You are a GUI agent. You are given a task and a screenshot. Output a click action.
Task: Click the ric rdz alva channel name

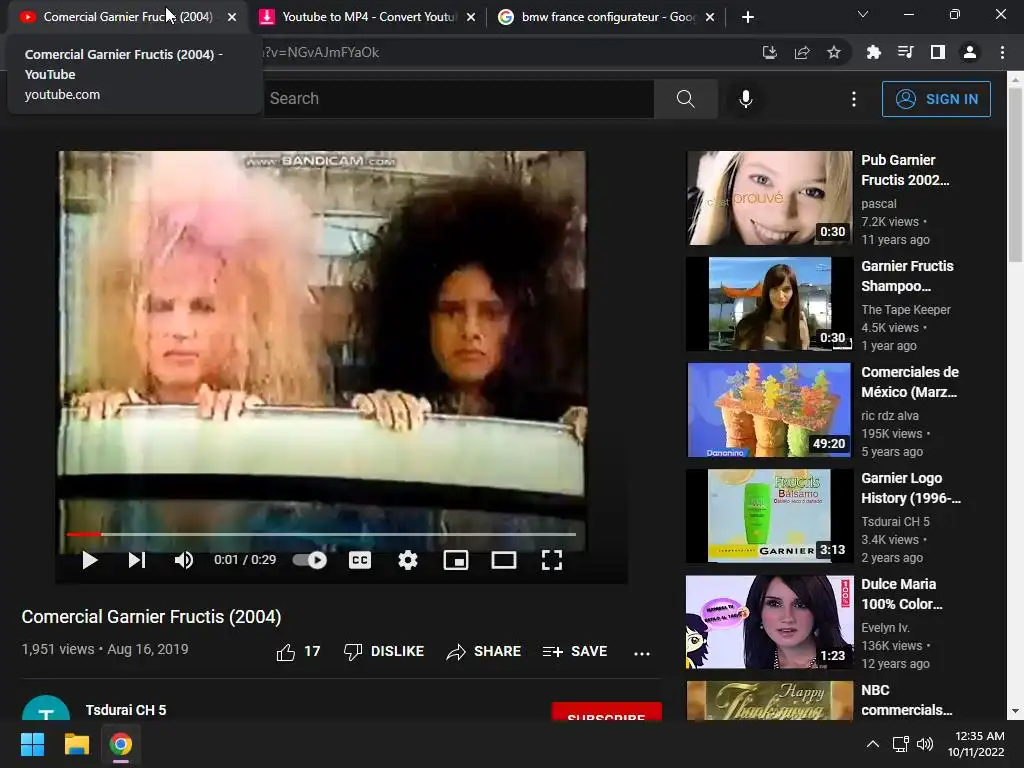click(889, 415)
